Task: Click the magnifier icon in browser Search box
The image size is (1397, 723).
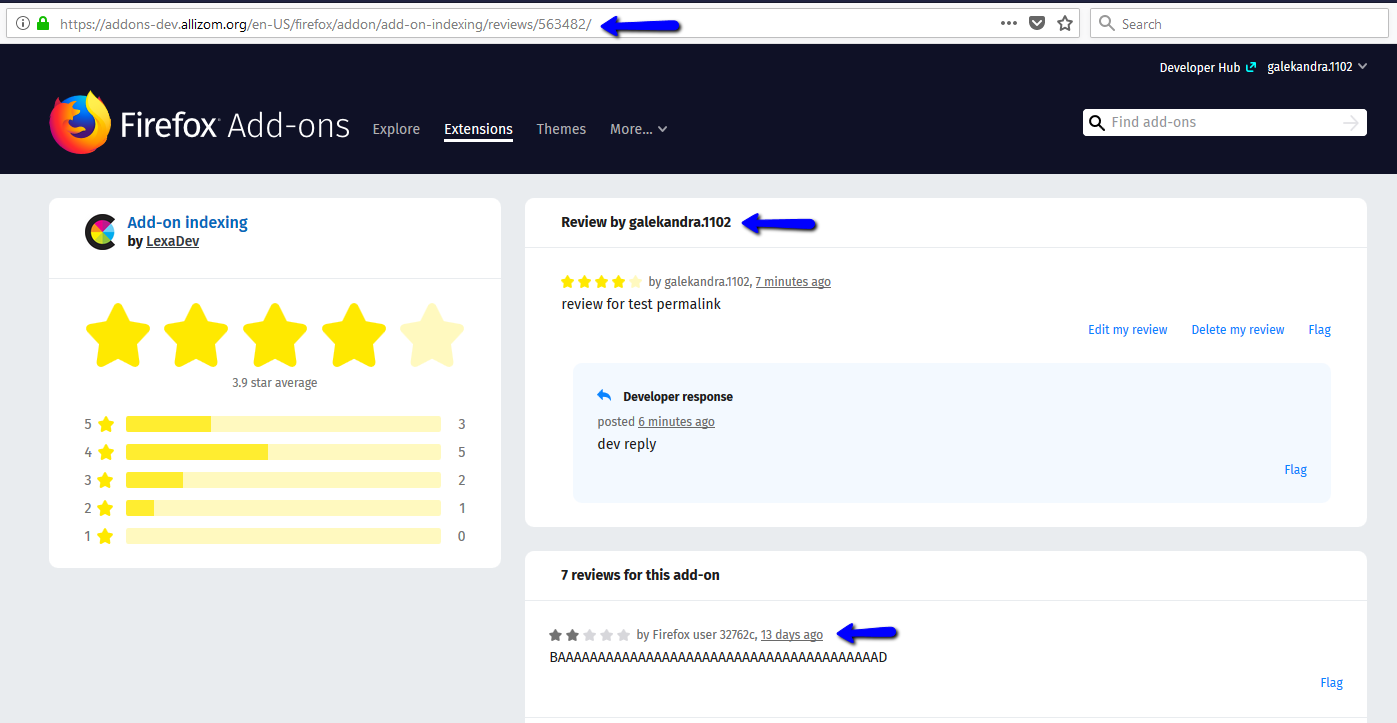Action: coord(1107,23)
